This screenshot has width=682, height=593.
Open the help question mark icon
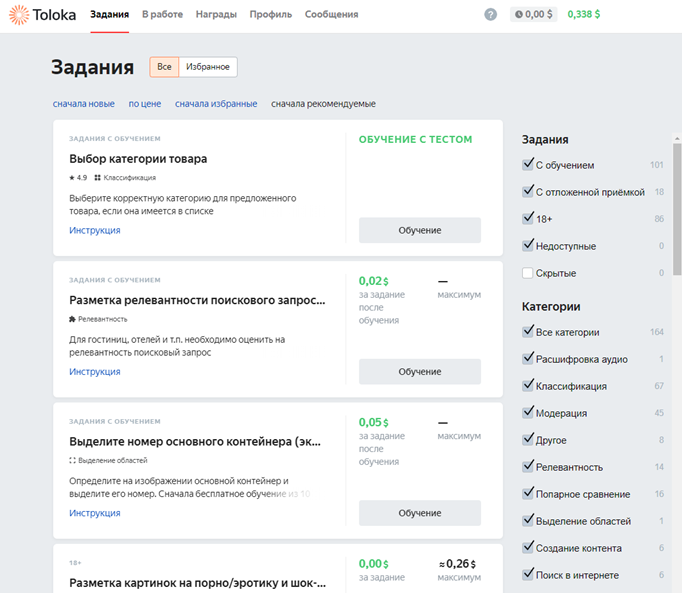coord(490,14)
